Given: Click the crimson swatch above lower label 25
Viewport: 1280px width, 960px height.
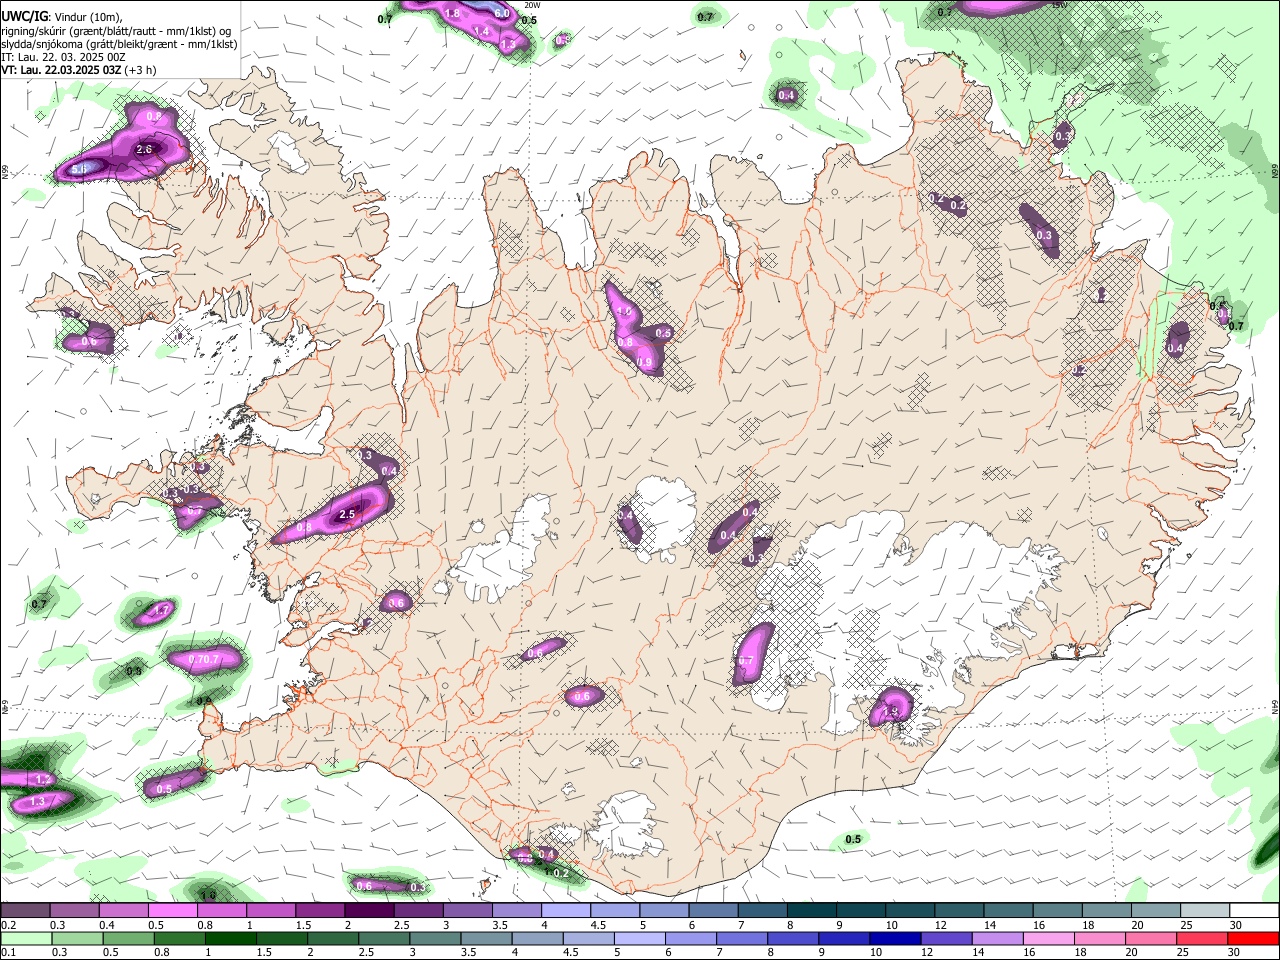Looking at the screenshot, I should pos(1201,939).
